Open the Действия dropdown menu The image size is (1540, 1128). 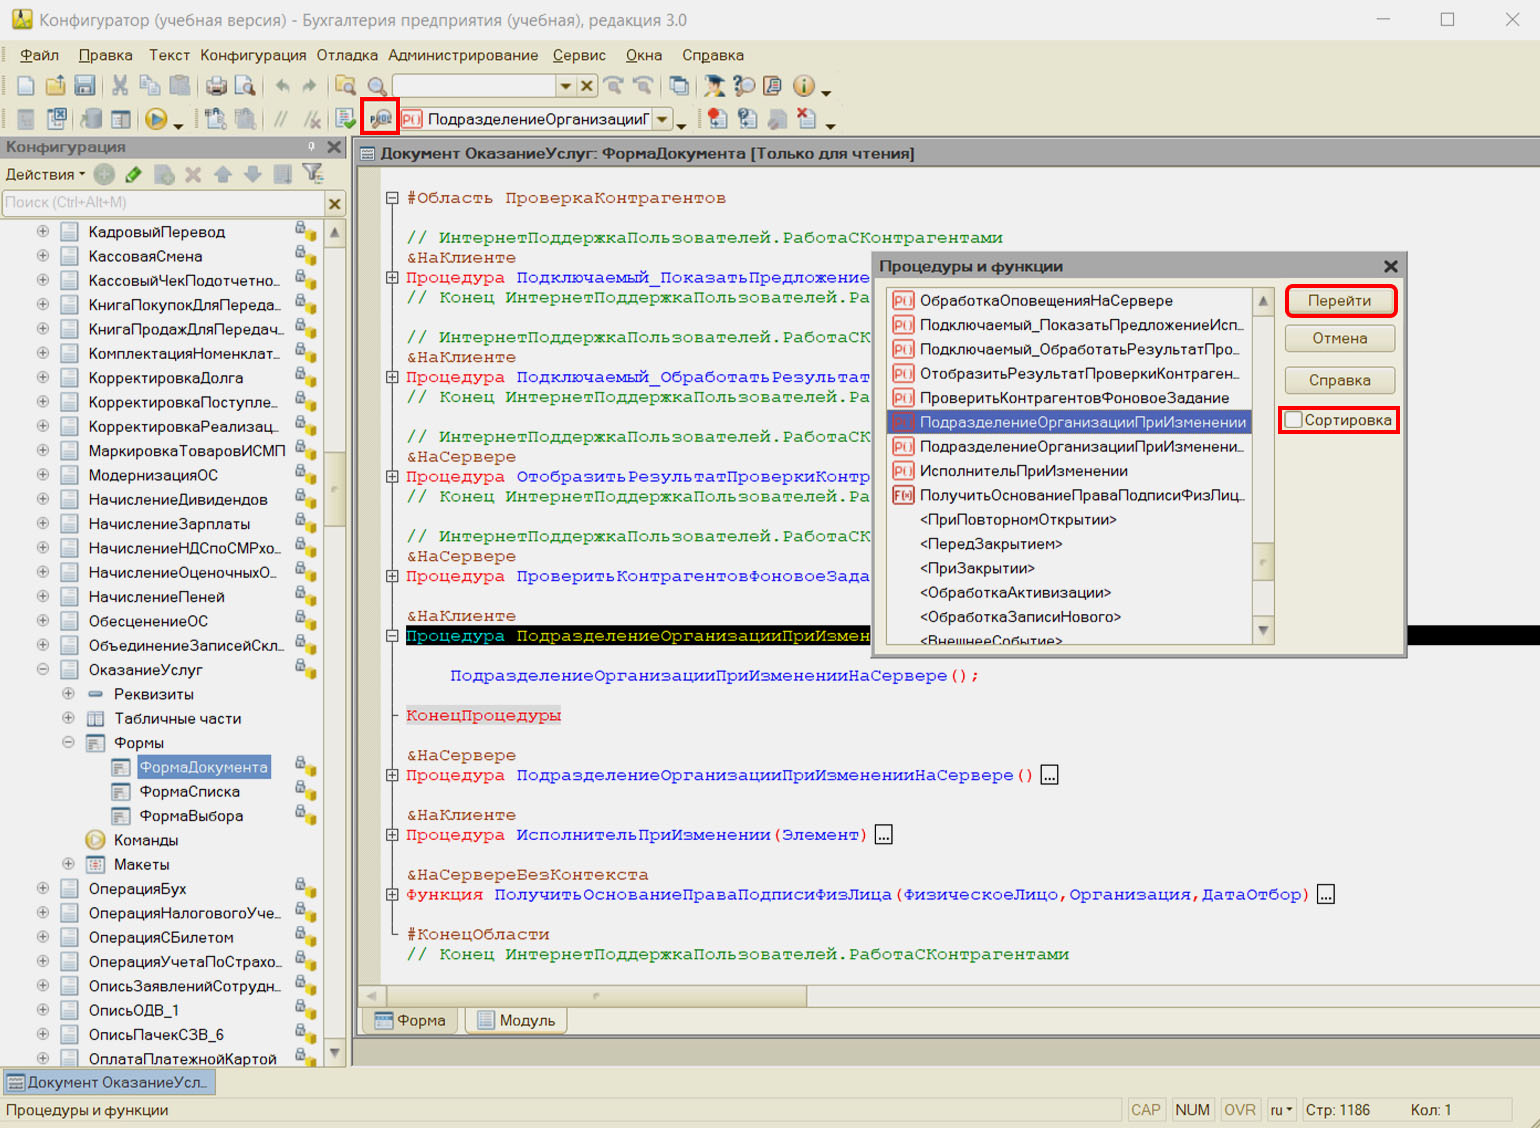pyautogui.click(x=45, y=174)
